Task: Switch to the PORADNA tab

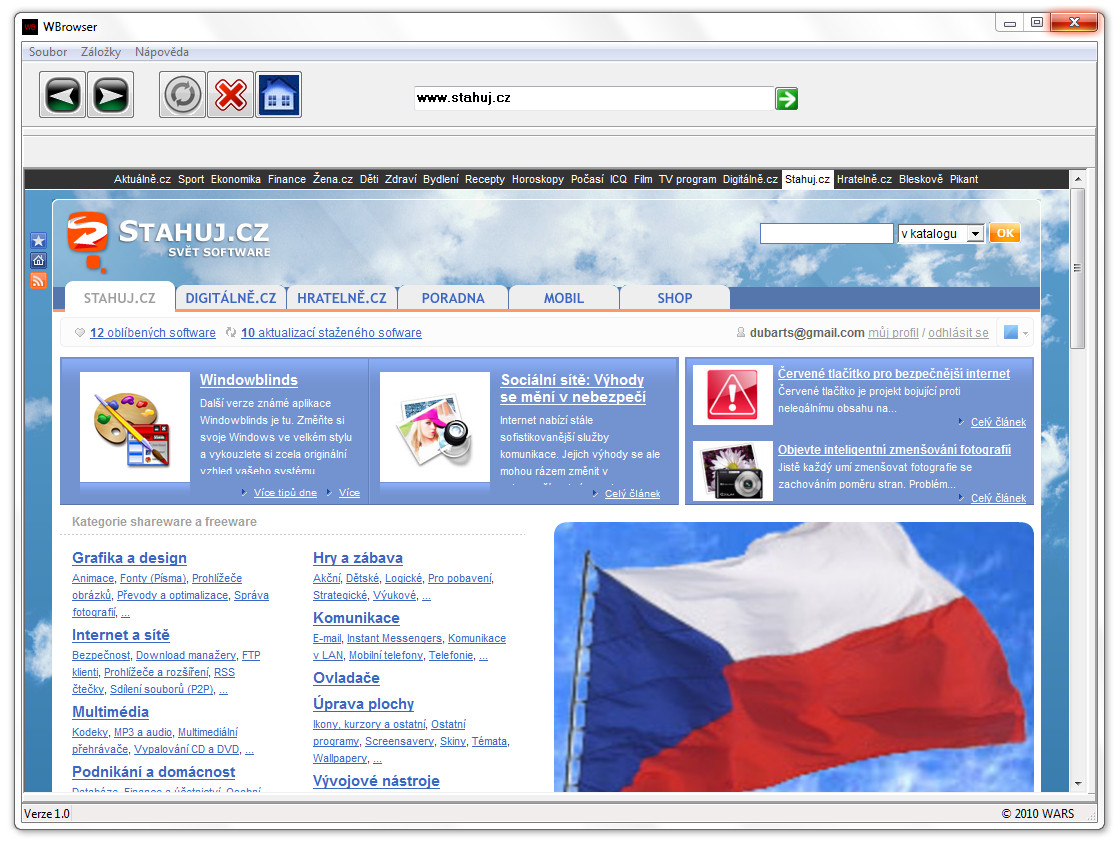Action: [x=453, y=298]
